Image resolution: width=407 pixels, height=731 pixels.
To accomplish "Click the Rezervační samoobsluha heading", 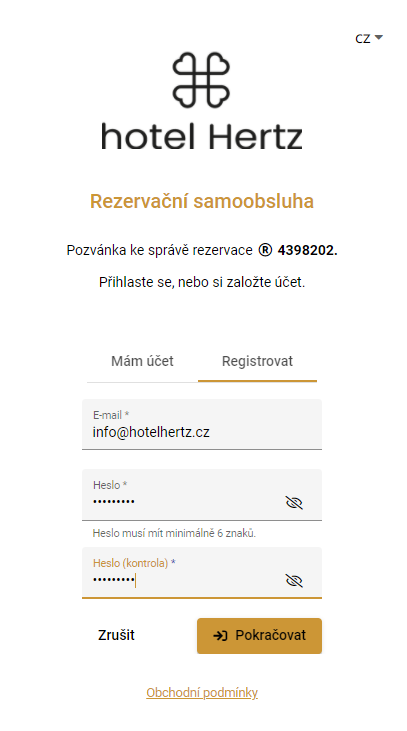I will coord(202,201).
